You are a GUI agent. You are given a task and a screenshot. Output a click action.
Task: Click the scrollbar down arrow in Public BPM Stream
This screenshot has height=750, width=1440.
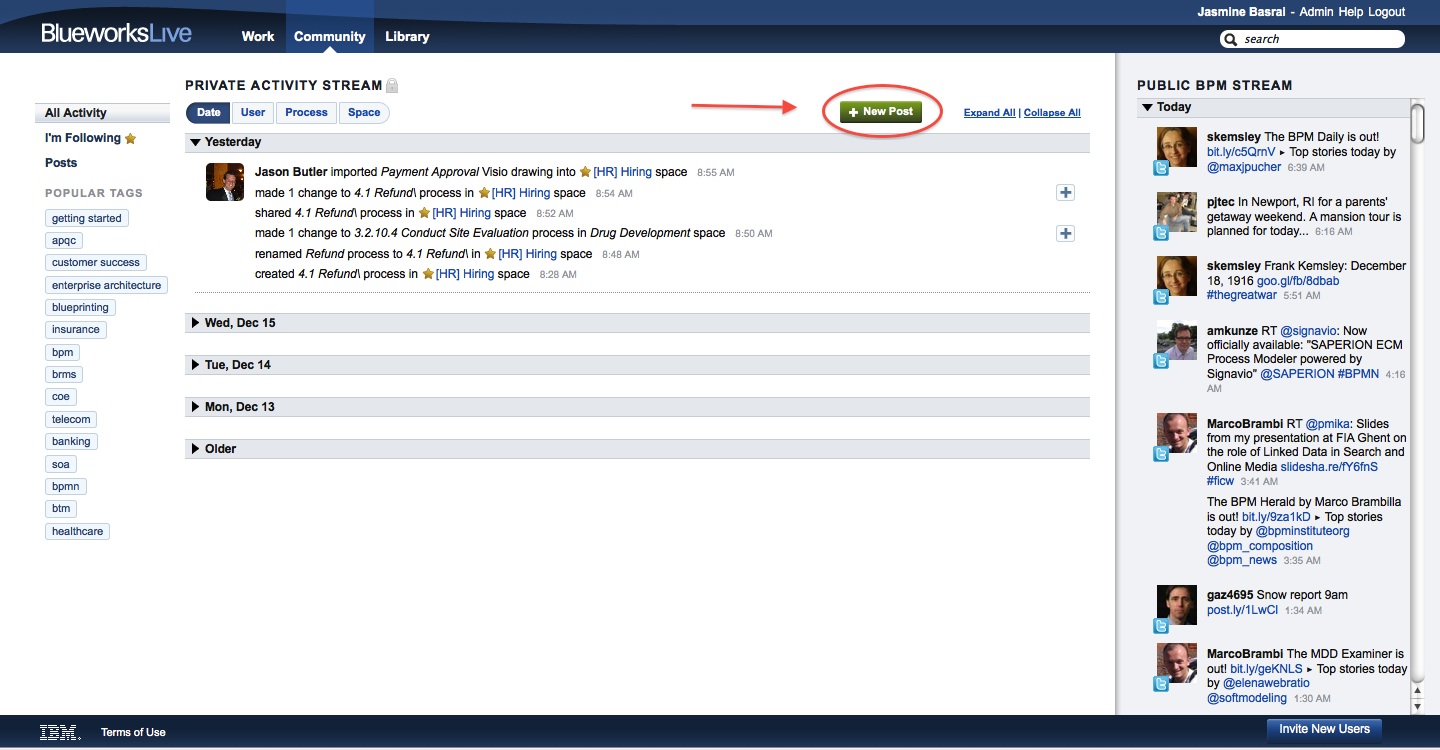click(x=1417, y=707)
